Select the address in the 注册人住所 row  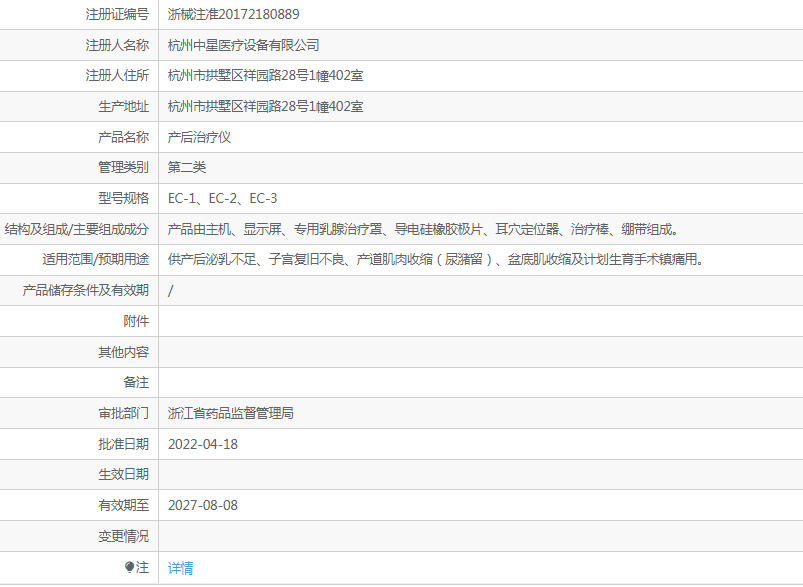click(265, 76)
